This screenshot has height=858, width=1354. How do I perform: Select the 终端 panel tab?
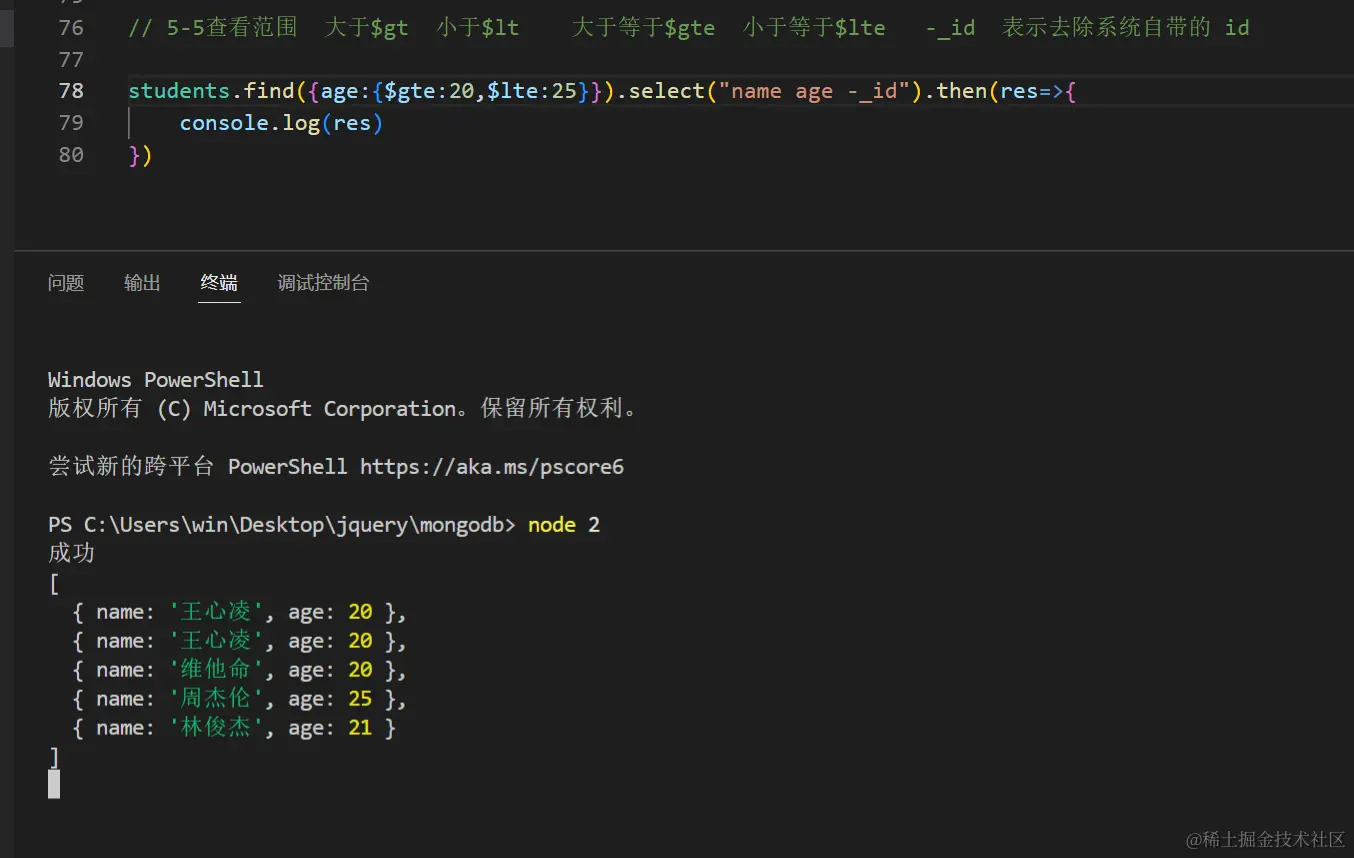pyautogui.click(x=219, y=283)
